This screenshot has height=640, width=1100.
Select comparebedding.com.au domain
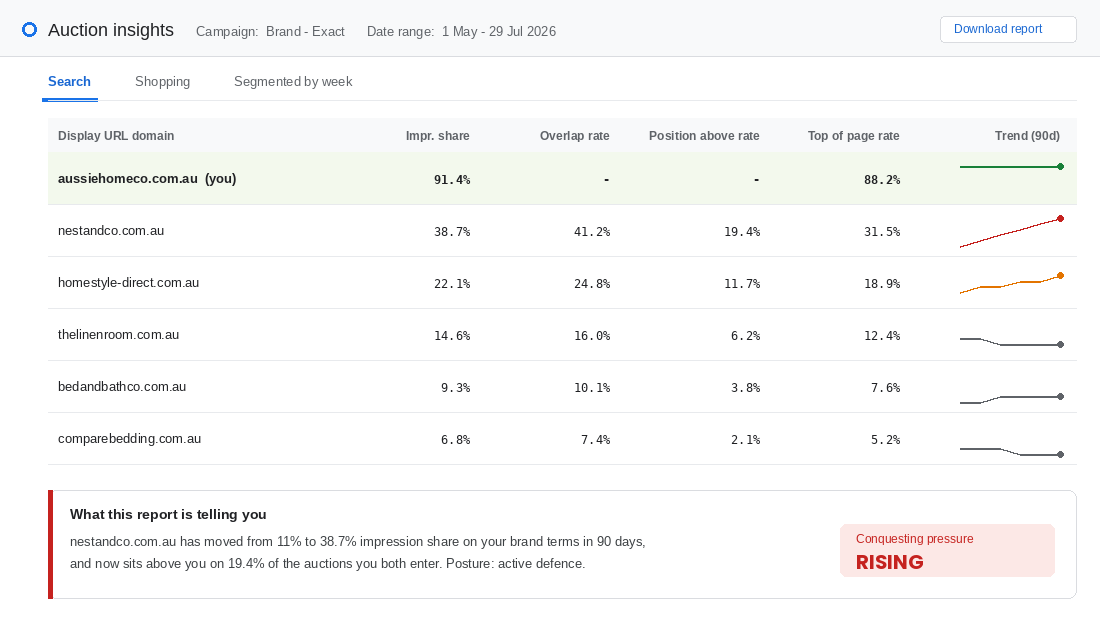pos(129,438)
